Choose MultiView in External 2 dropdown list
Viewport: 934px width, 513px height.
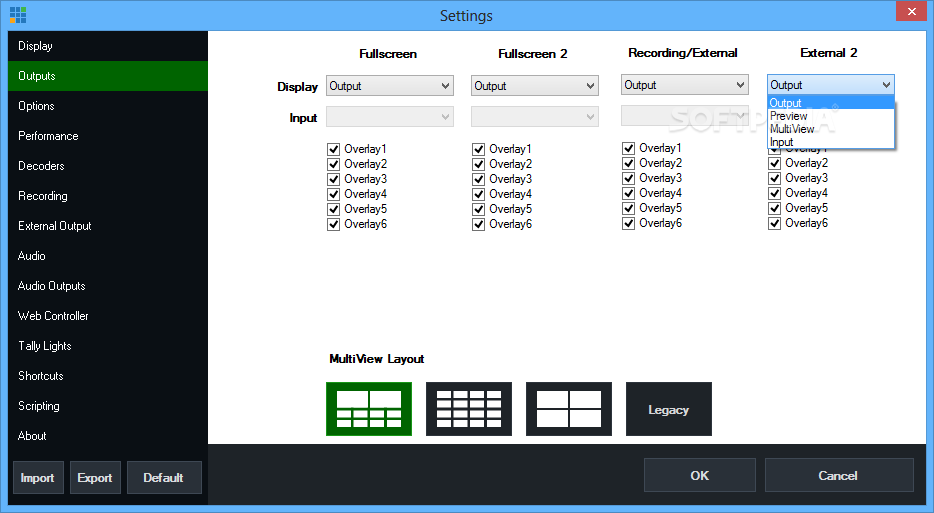tap(831, 129)
